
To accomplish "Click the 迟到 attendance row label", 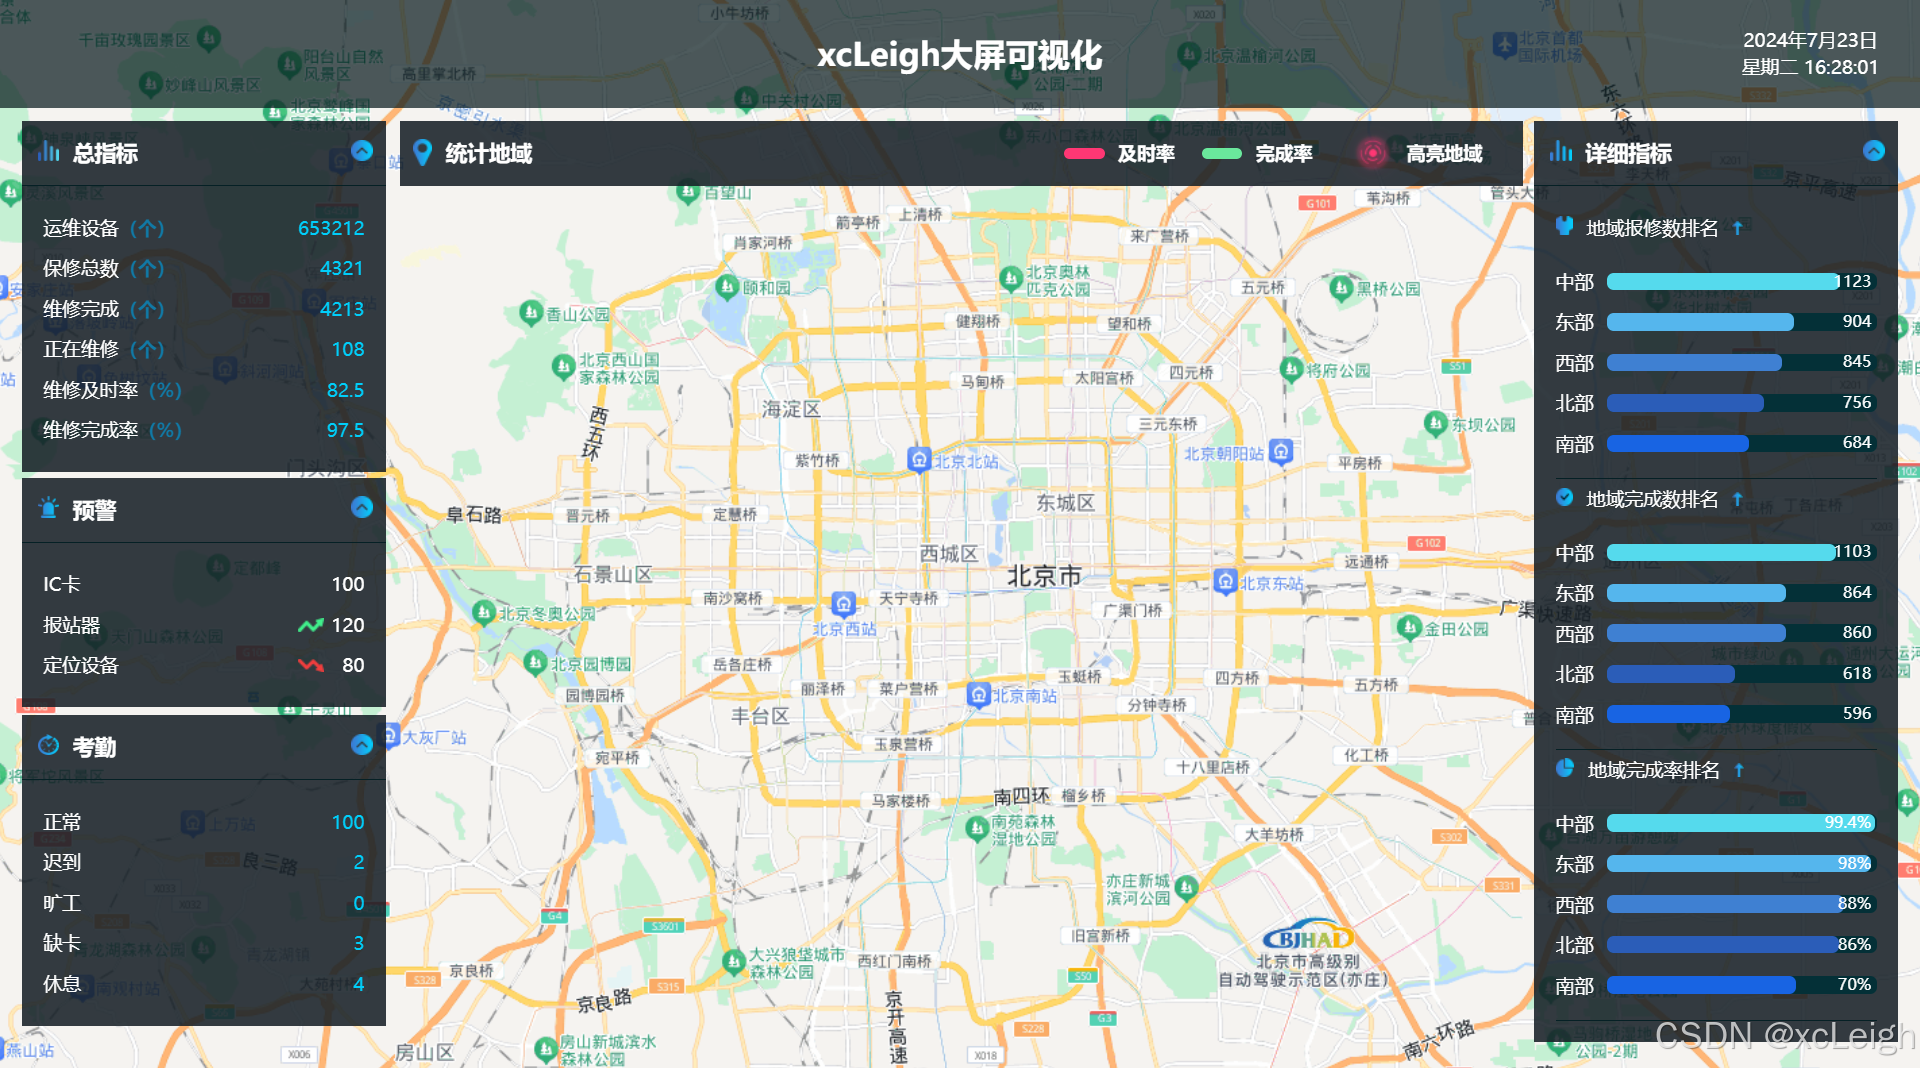I will pyautogui.click(x=62, y=862).
